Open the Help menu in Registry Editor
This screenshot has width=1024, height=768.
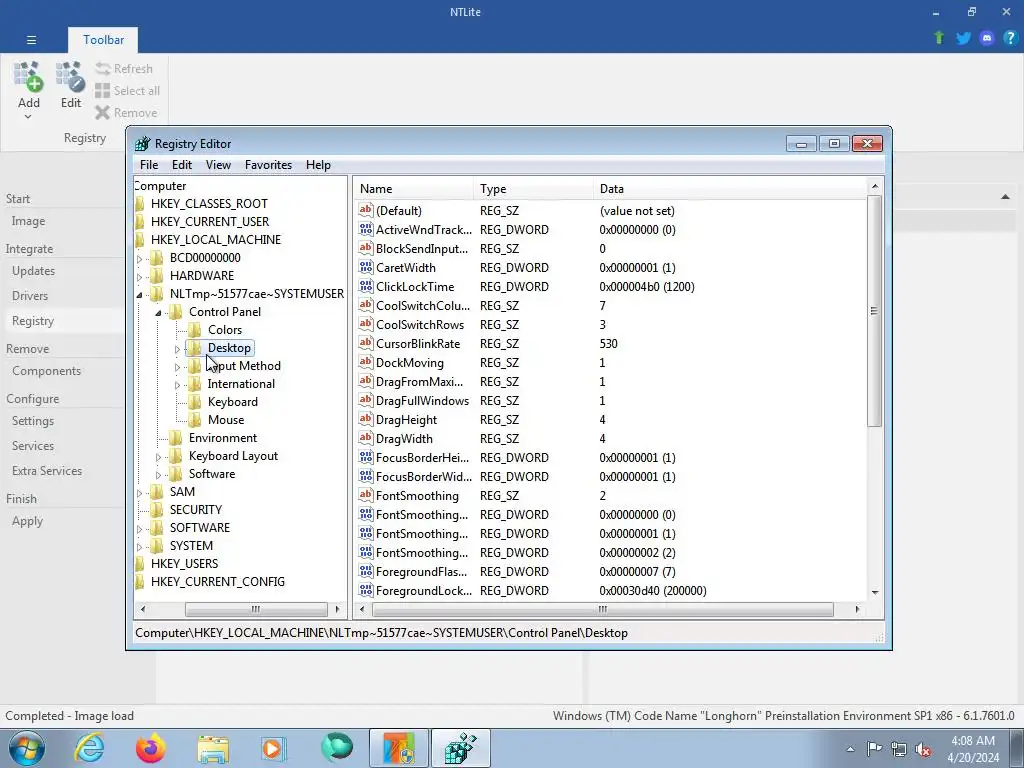point(318,165)
